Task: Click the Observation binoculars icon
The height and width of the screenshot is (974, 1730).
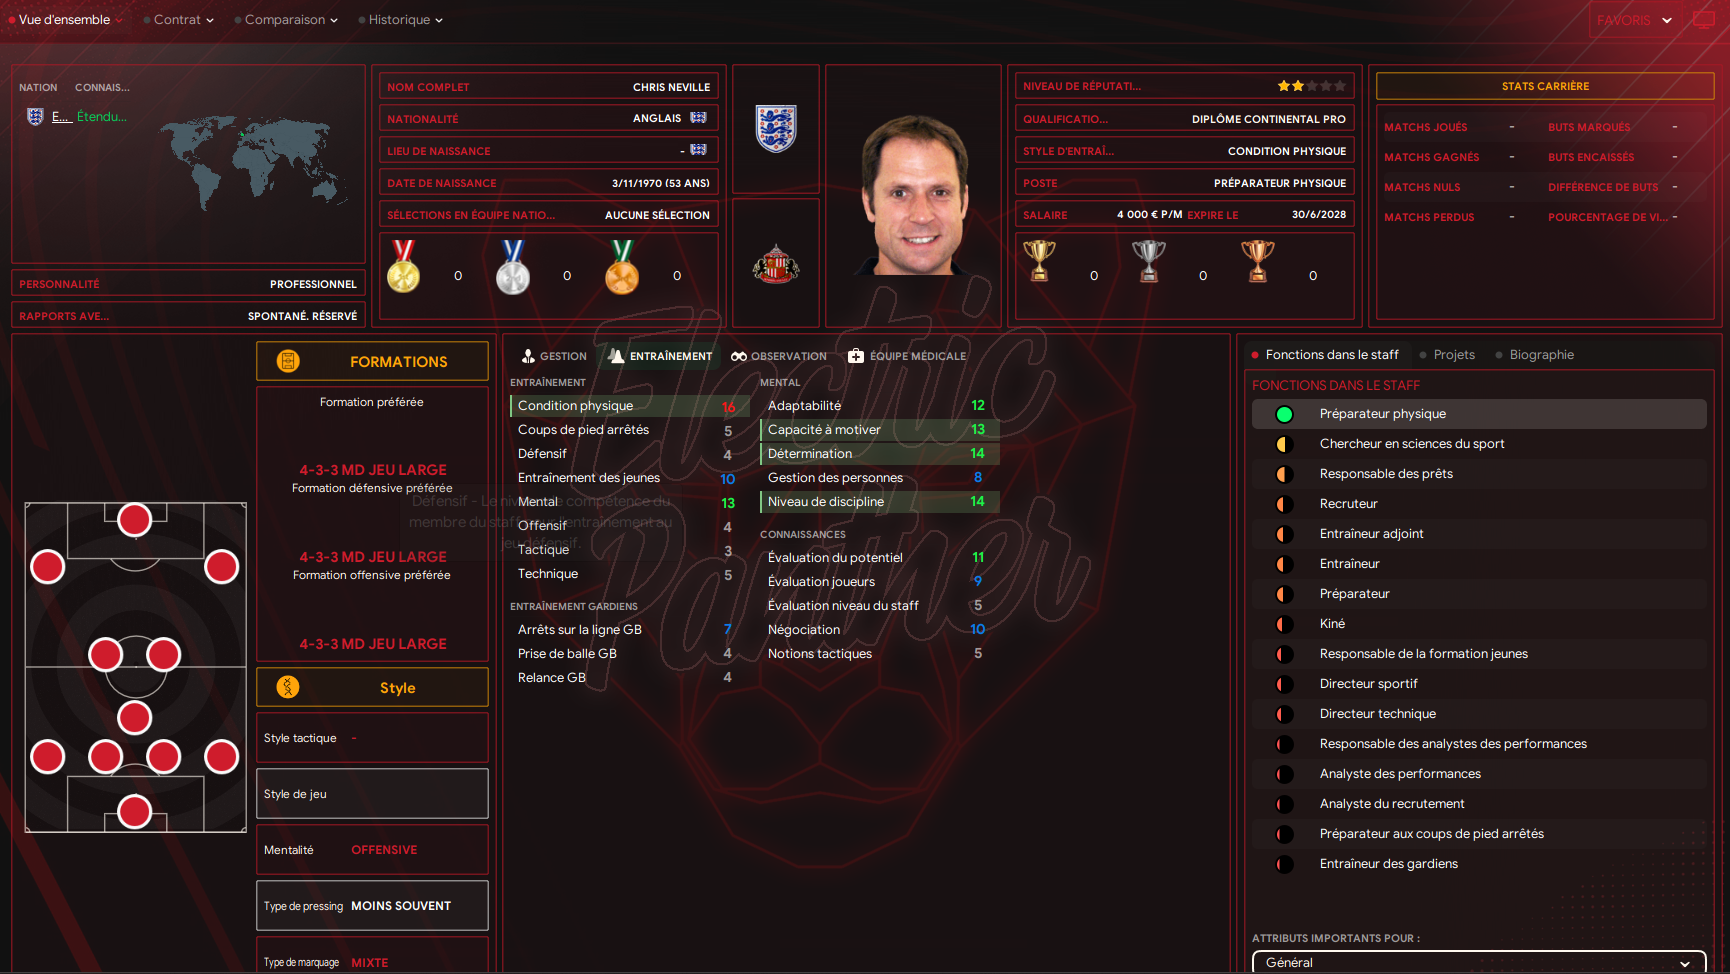Action: [739, 356]
